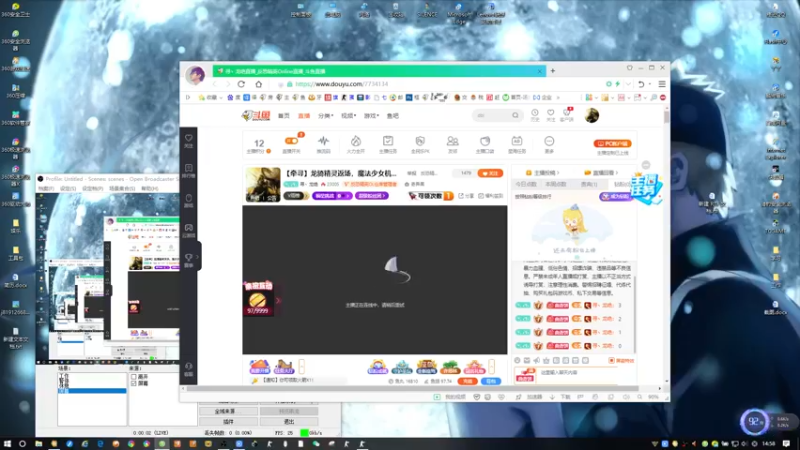
Task: Click the magnifier icon in the Douyu search box
Action: tap(515, 115)
